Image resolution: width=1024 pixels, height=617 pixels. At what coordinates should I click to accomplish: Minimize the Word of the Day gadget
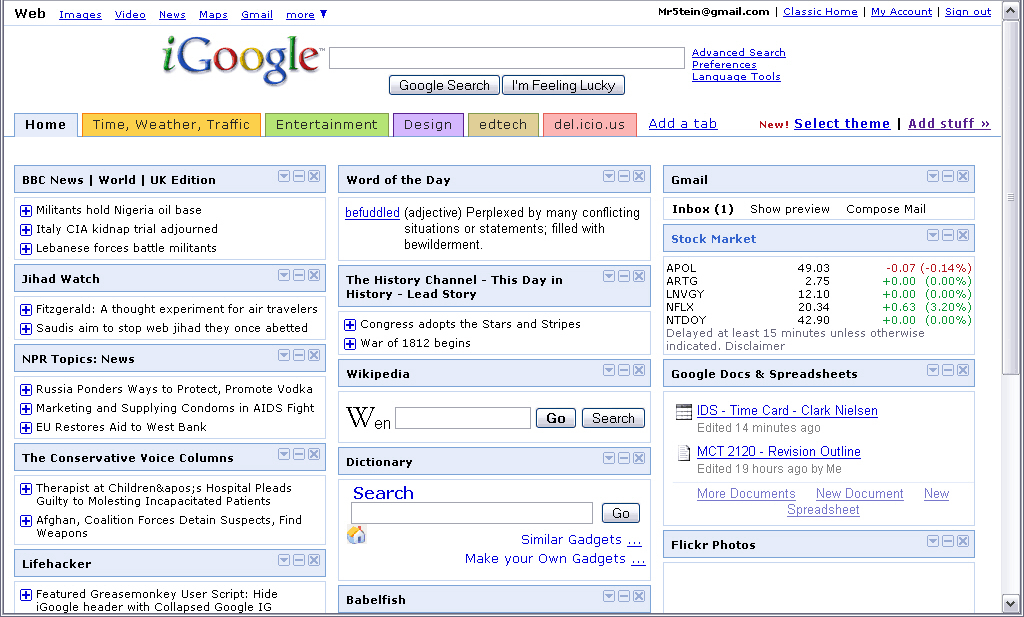pyautogui.click(x=624, y=176)
